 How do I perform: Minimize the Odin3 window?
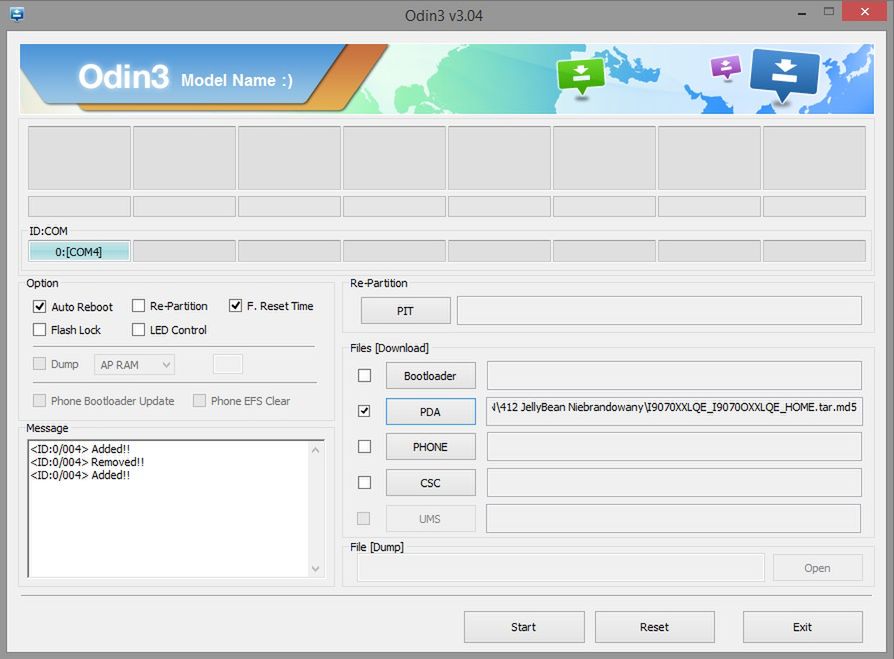tap(802, 13)
